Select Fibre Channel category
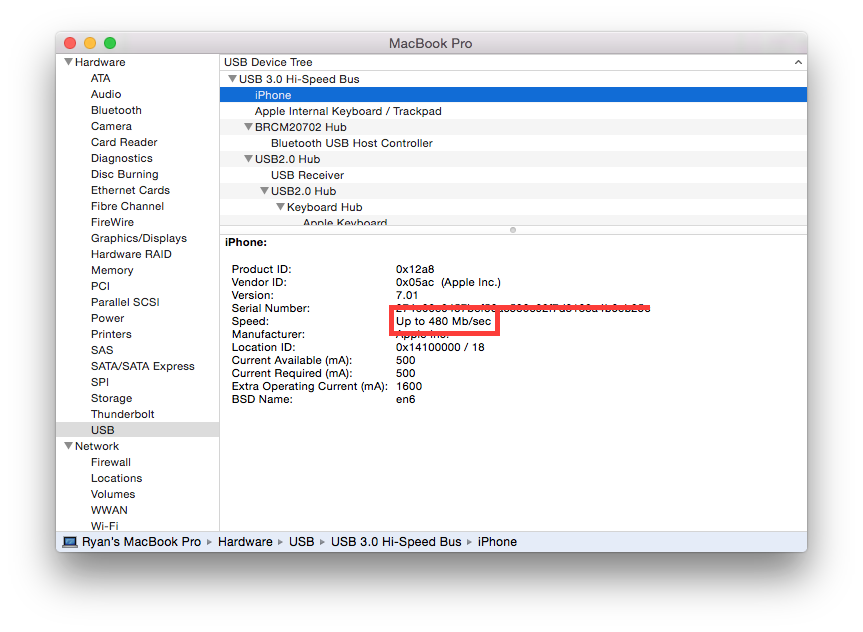This screenshot has width=863, height=632. [x=127, y=206]
